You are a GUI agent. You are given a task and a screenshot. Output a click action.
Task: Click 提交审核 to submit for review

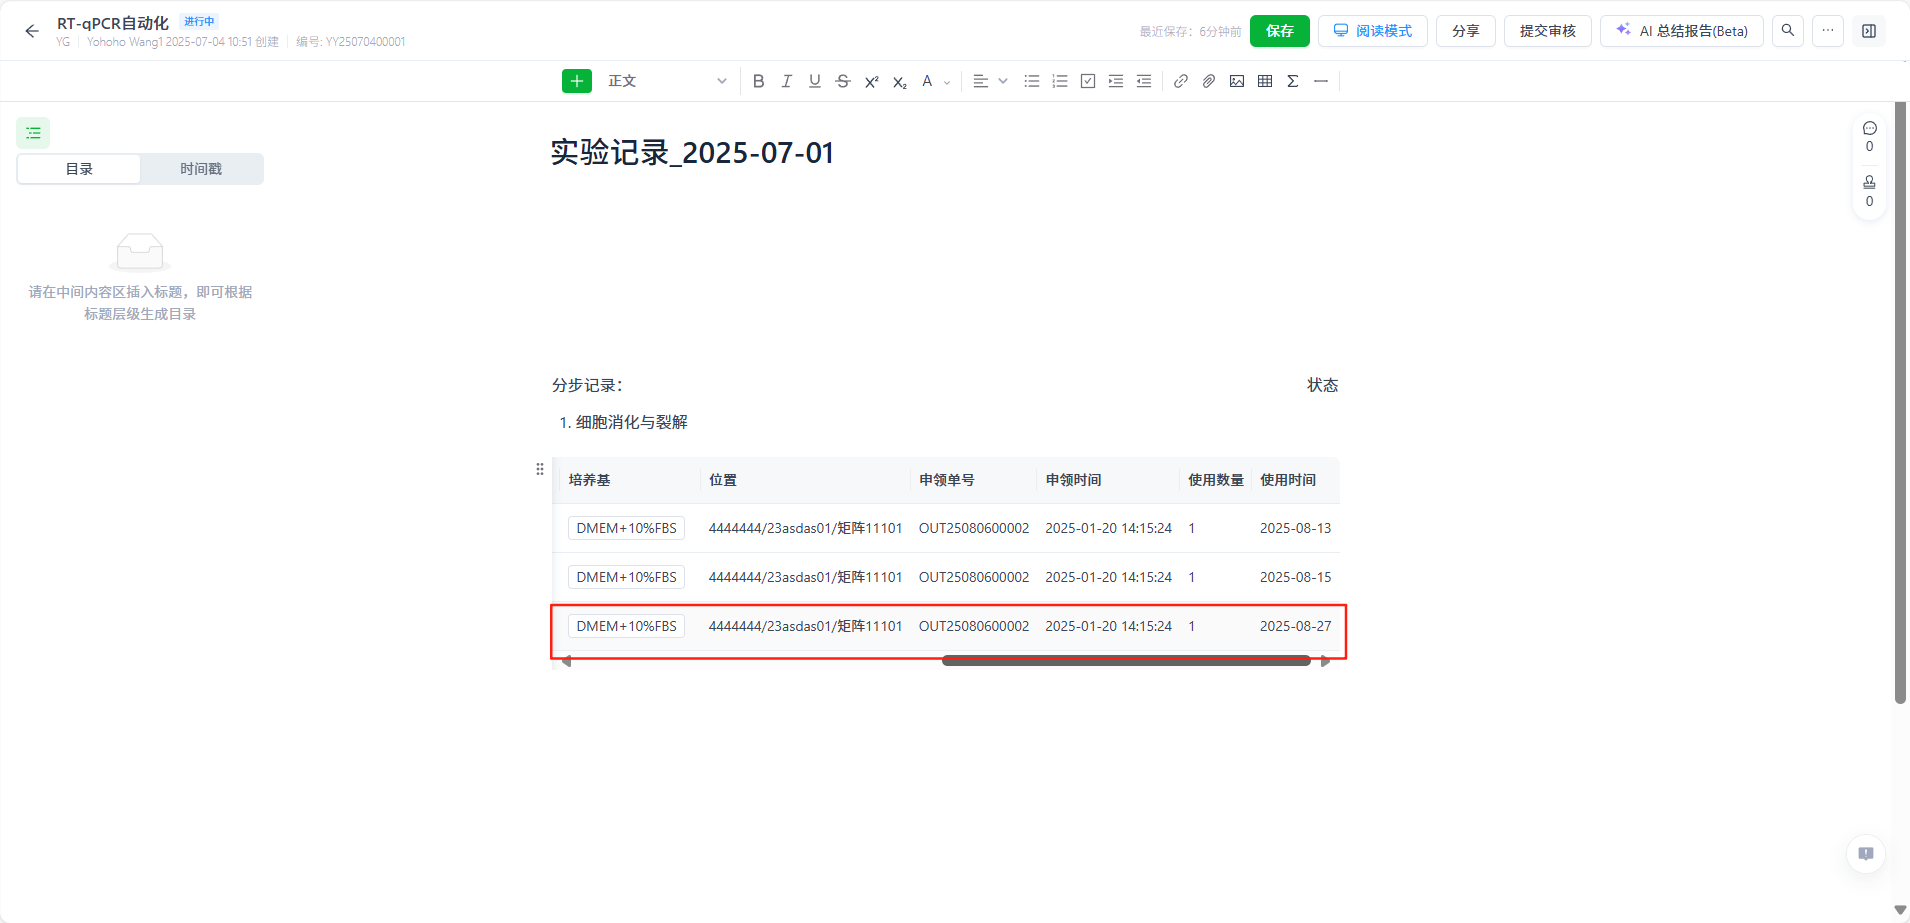(1547, 31)
